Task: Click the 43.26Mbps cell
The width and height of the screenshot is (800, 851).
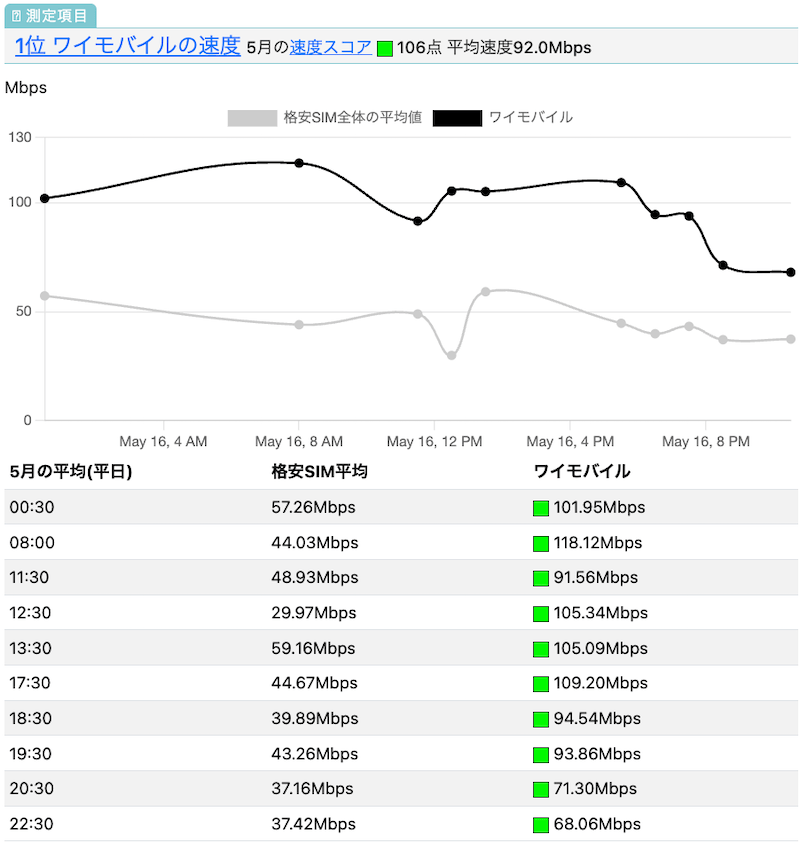Action: coord(315,754)
